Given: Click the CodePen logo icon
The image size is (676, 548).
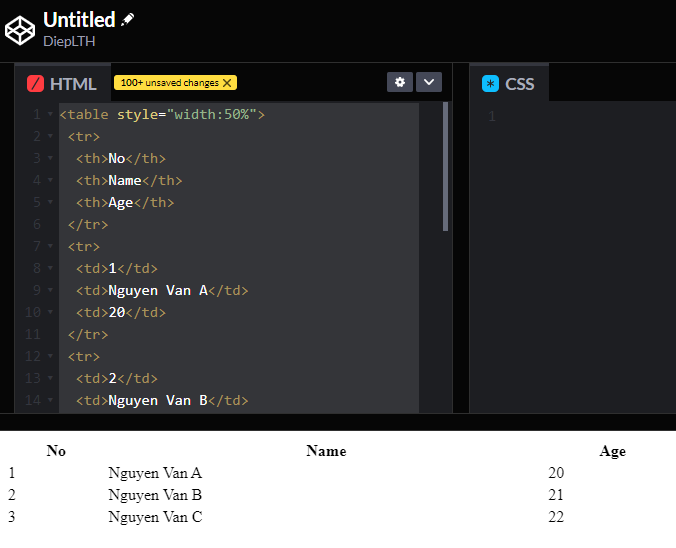Looking at the screenshot, I should pyautogui.click(x=20, y=30).
